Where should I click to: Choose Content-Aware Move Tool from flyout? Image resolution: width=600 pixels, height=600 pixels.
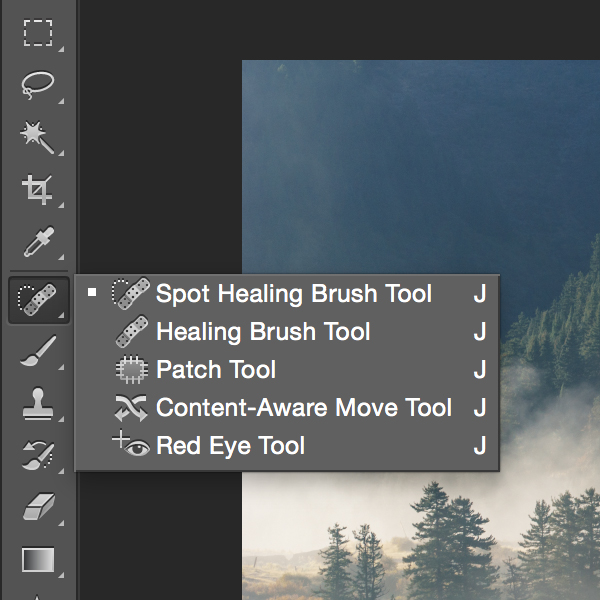[x=287, y=407]
